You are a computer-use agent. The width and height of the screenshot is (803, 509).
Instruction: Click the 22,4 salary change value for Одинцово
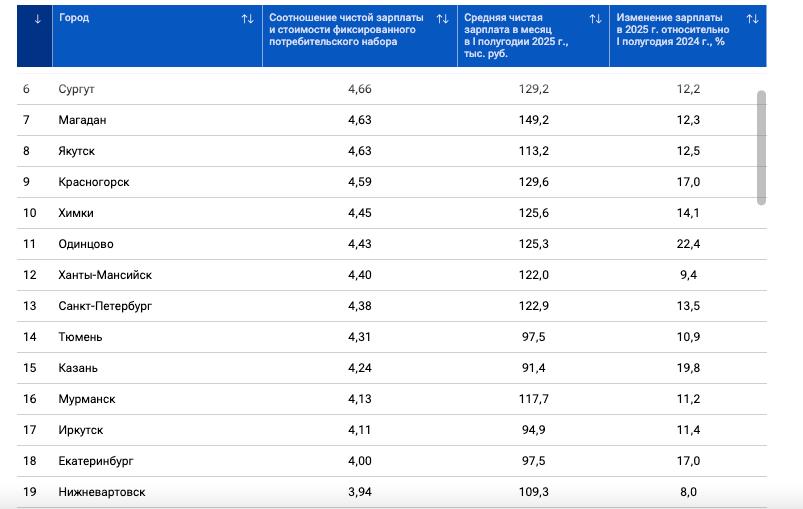point(688,244)
